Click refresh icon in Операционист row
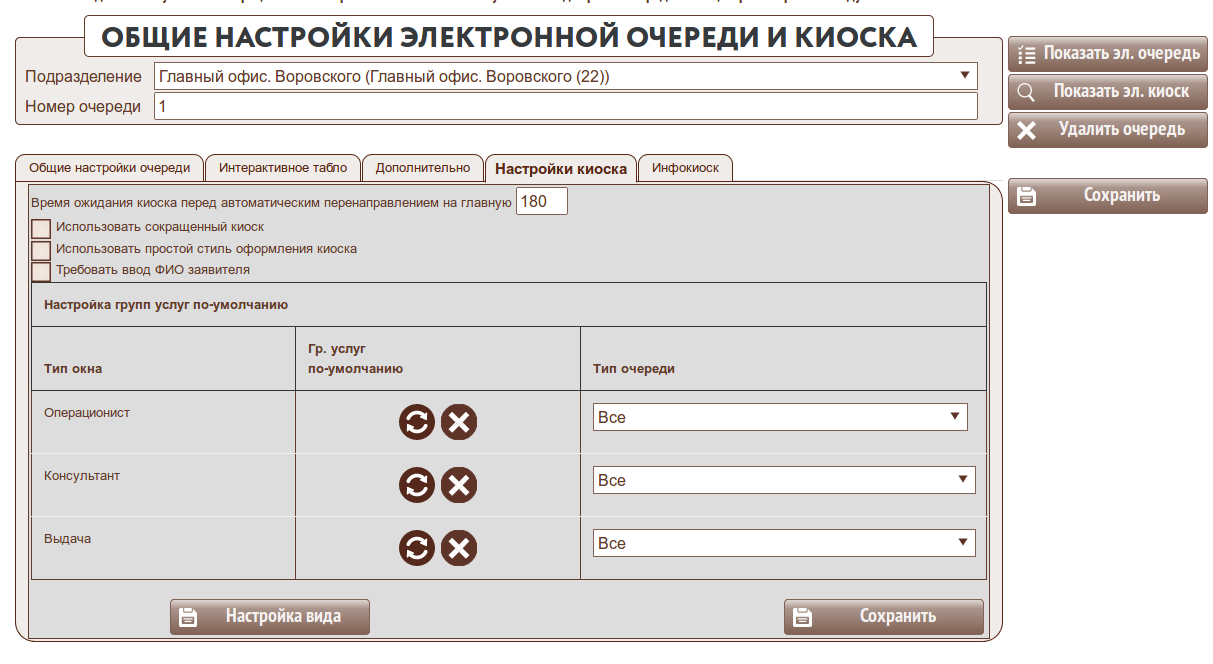This screenshot has width=1213, height=664. coord(417,423)
